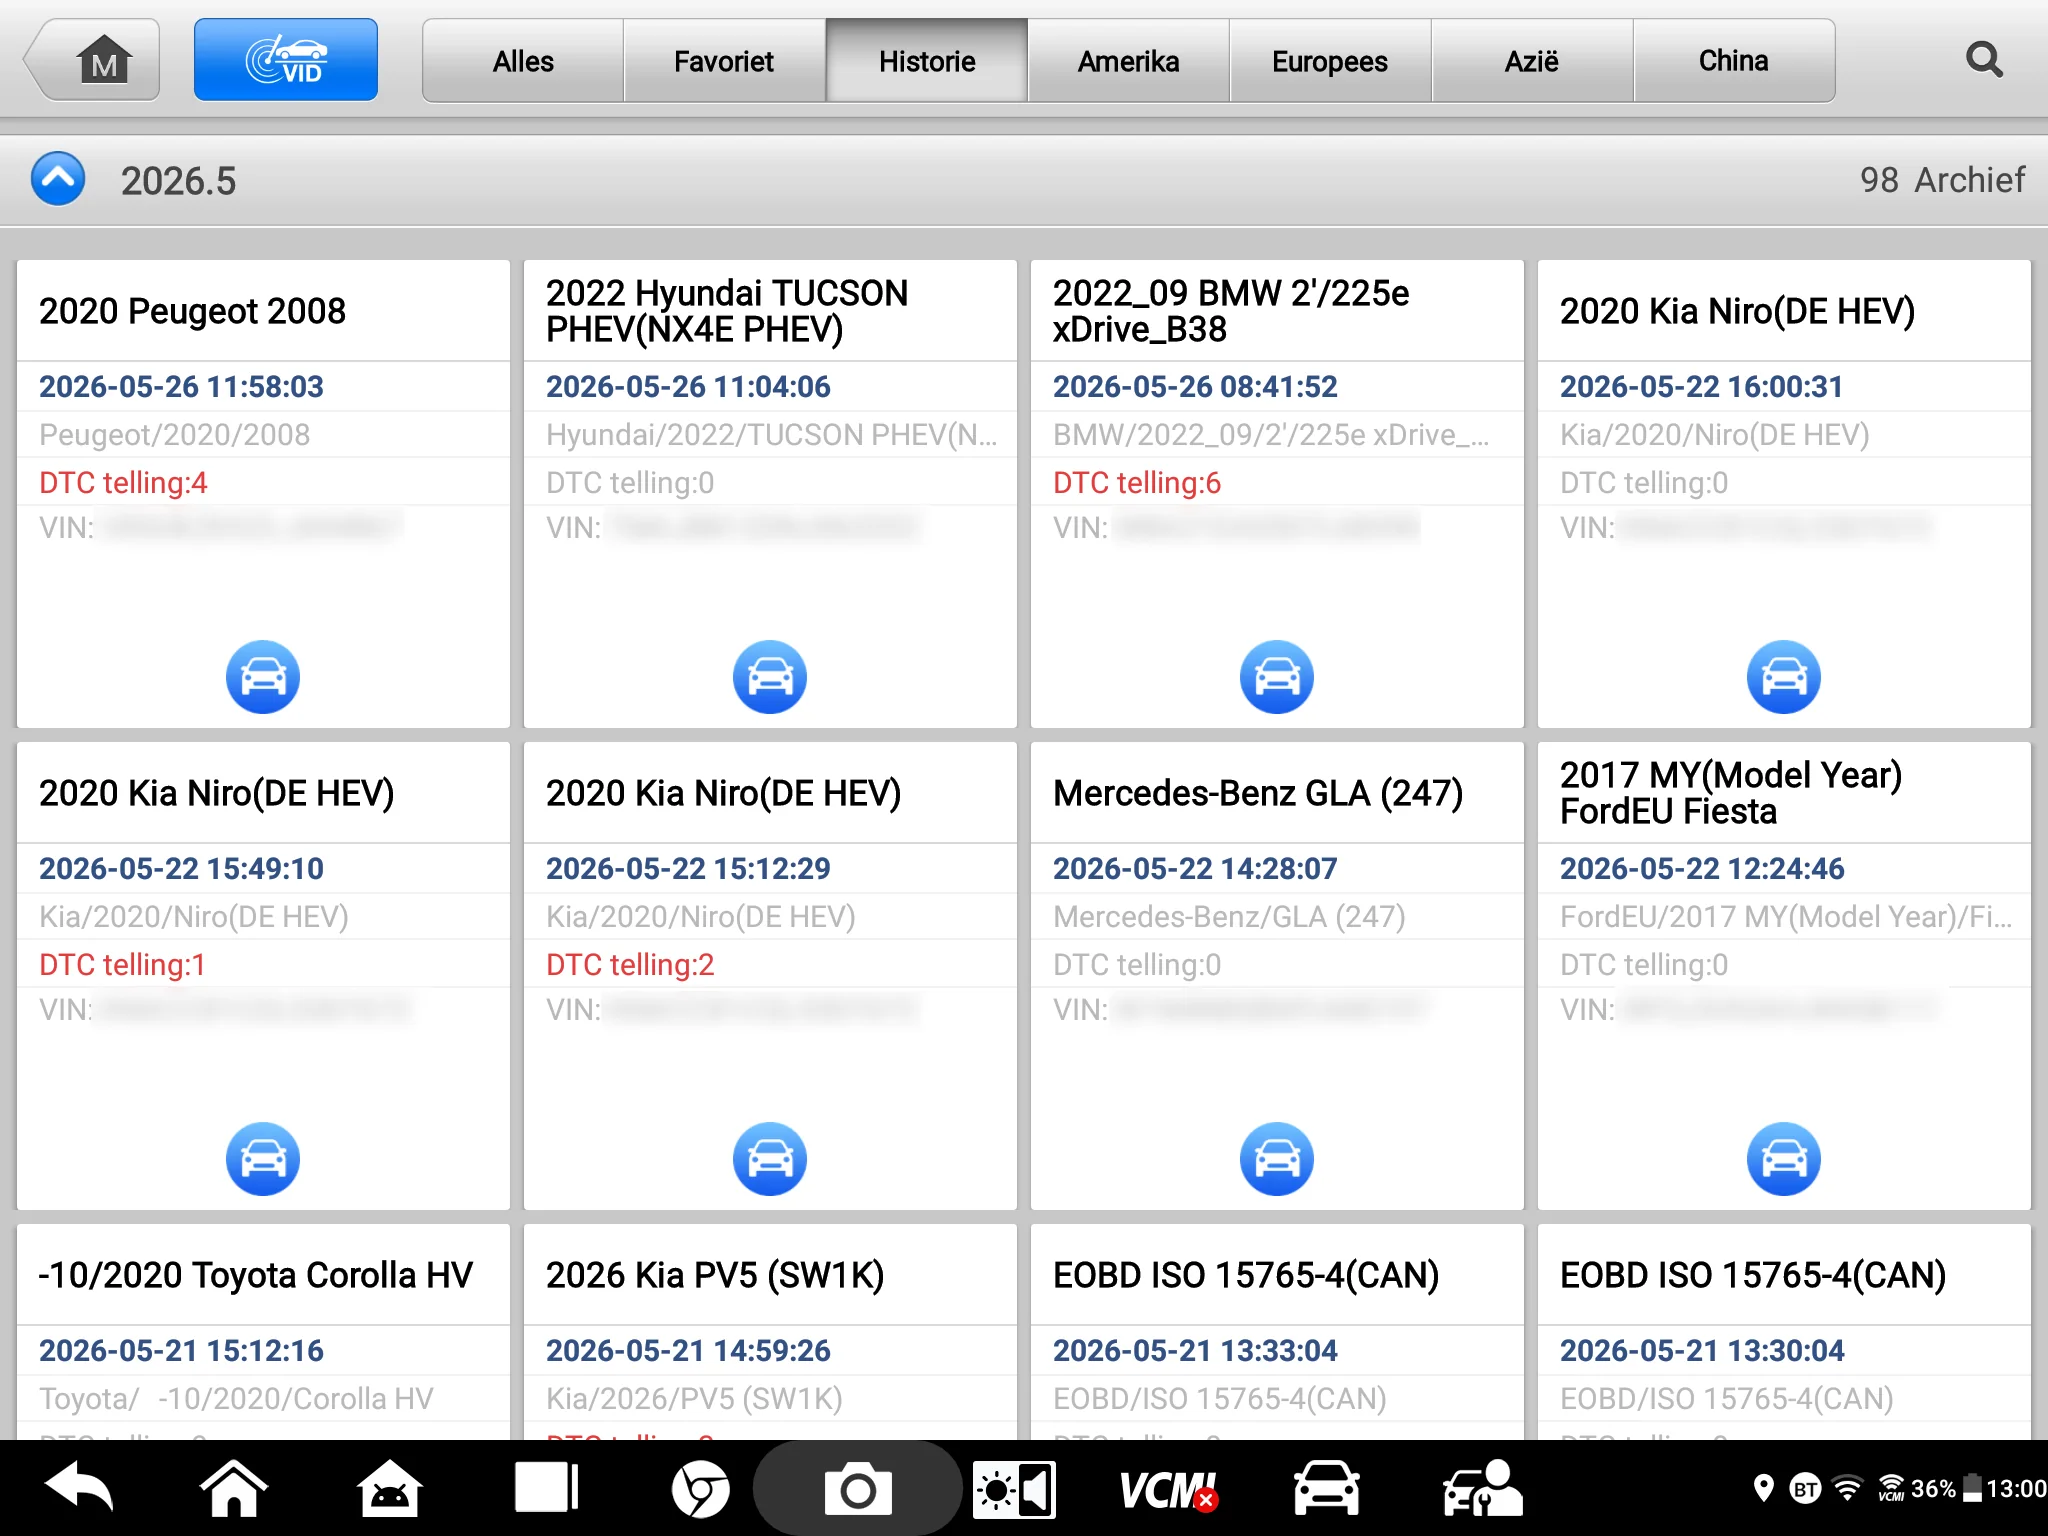Click DTC telling:1 on Kia Niro card
Image resolution: width=2048 pixels, height=1536 pixels.
(122, 964)
